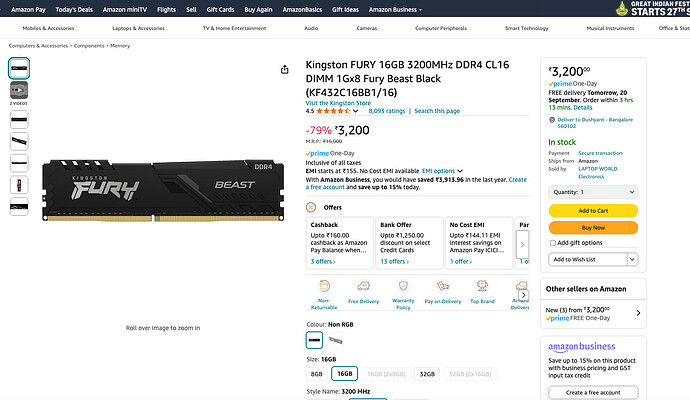Choose the Non RGB black colour swatch

[314, 340]
